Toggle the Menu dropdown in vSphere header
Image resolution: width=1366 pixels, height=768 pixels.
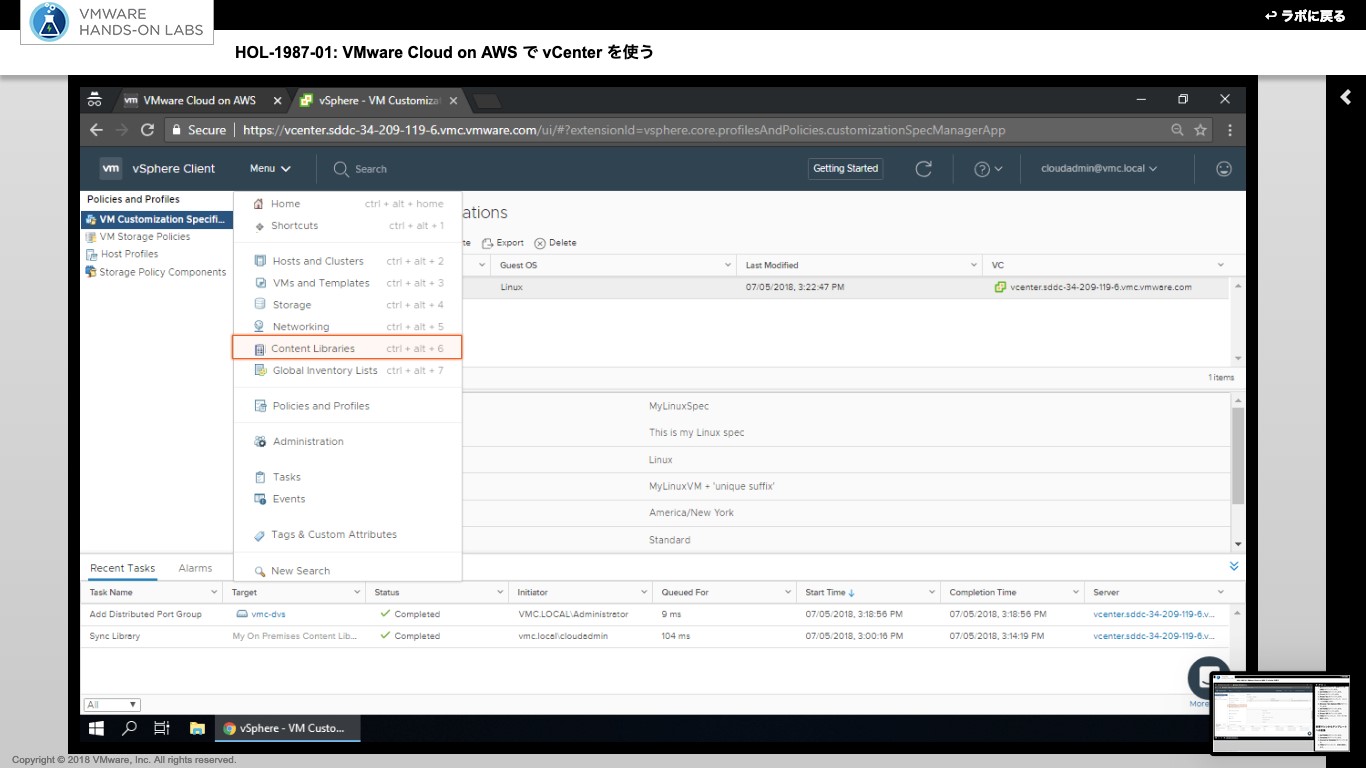270,169
